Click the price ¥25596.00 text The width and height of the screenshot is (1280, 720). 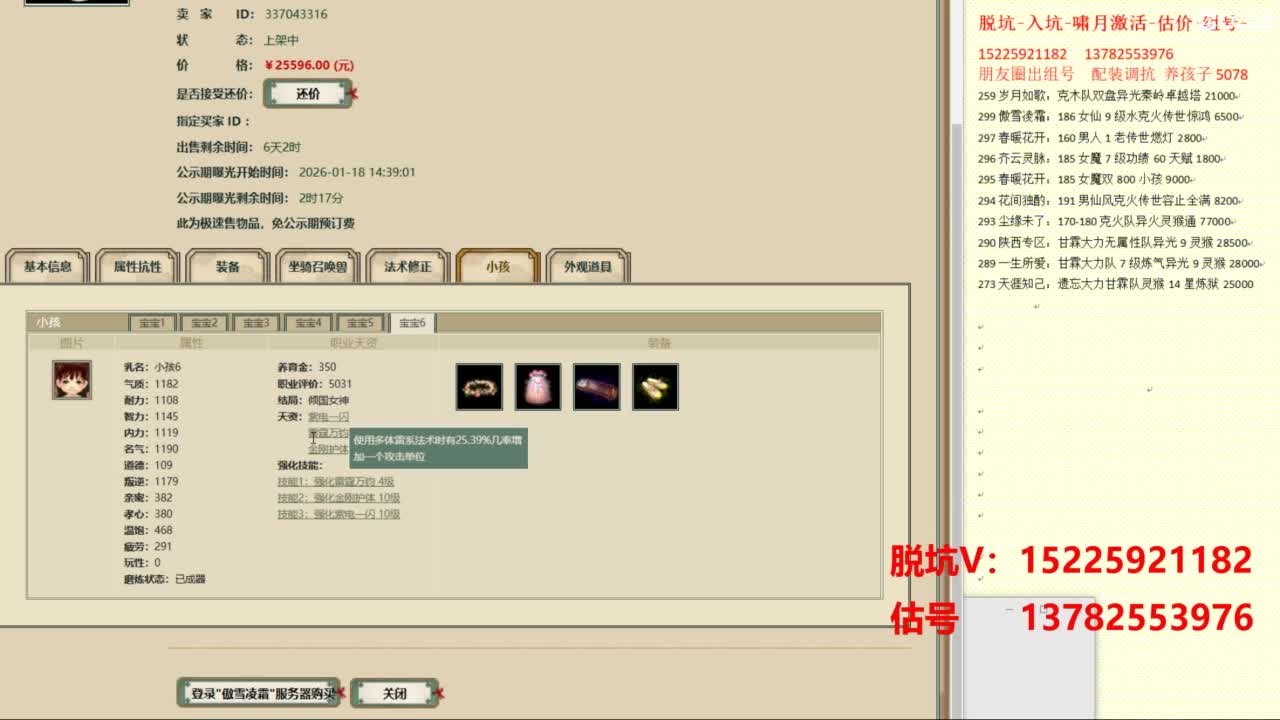pyautogui.click(x=310, y=65)
